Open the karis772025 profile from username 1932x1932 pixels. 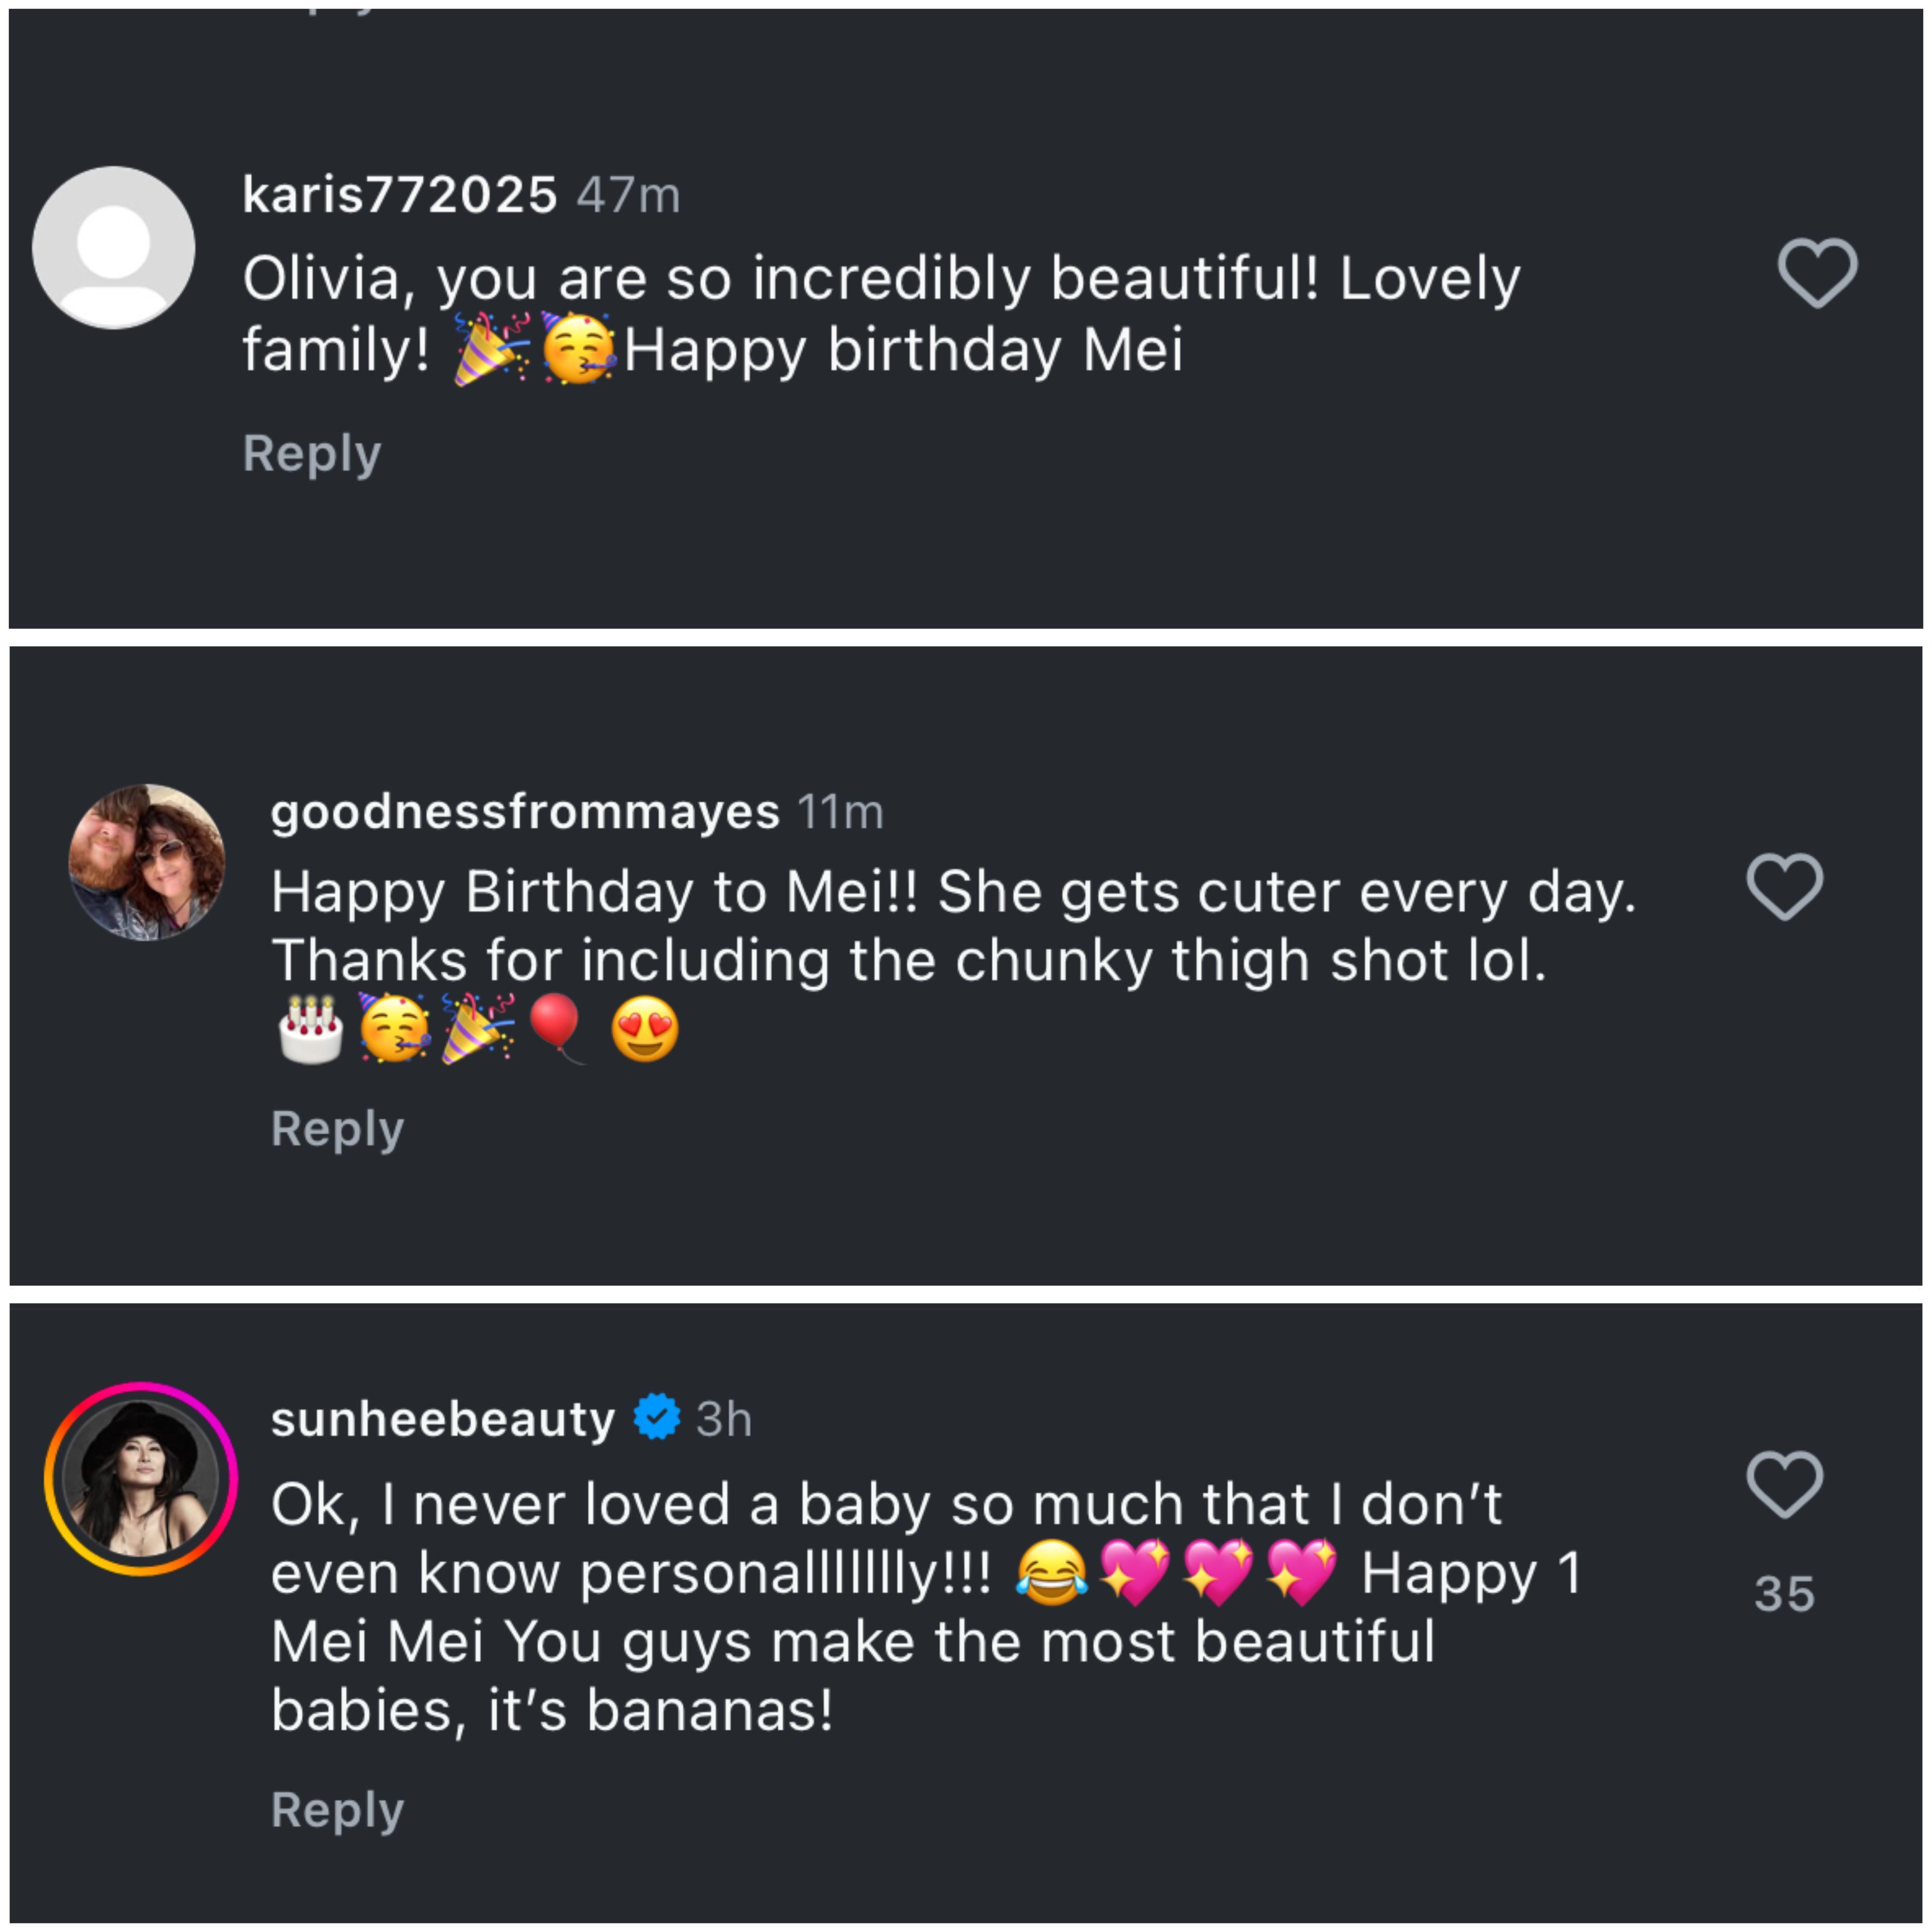click(x=399, y=195)
